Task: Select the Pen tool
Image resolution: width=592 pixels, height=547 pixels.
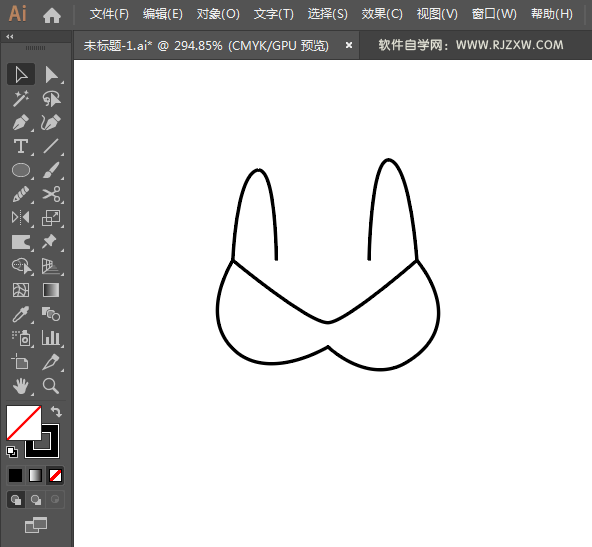Action: click(21, 123)
